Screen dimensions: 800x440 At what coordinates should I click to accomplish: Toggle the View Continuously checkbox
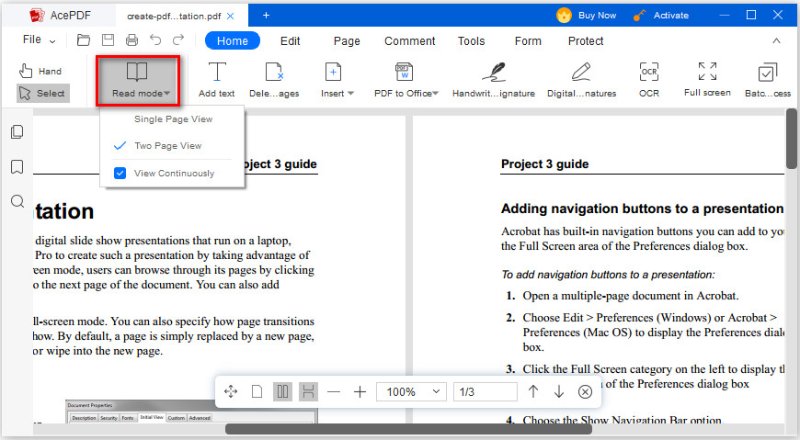click(120, 173)
